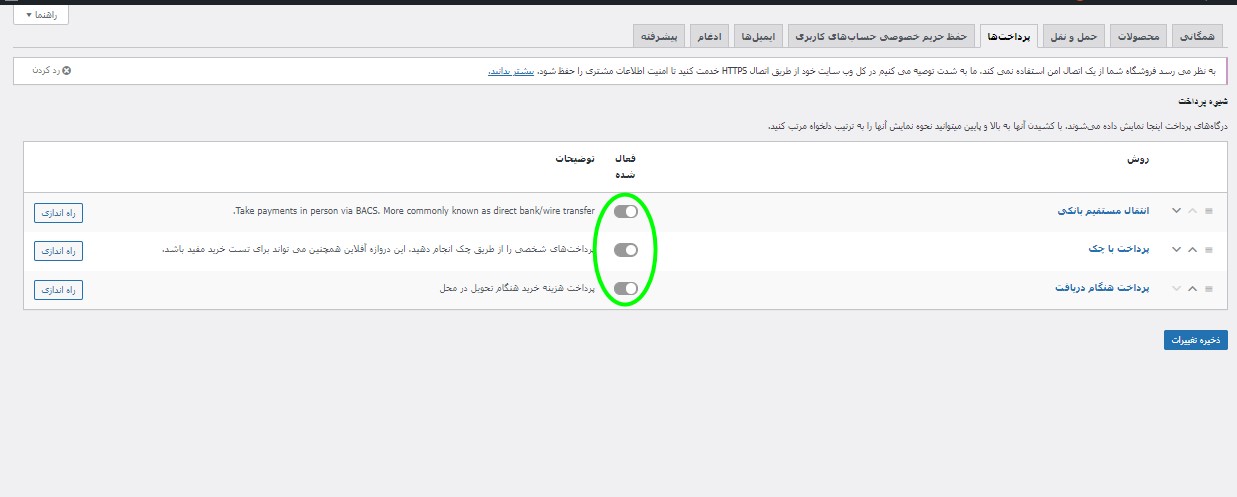
Task: Switch to the محصولات tab
Action: click(1137, 37)
